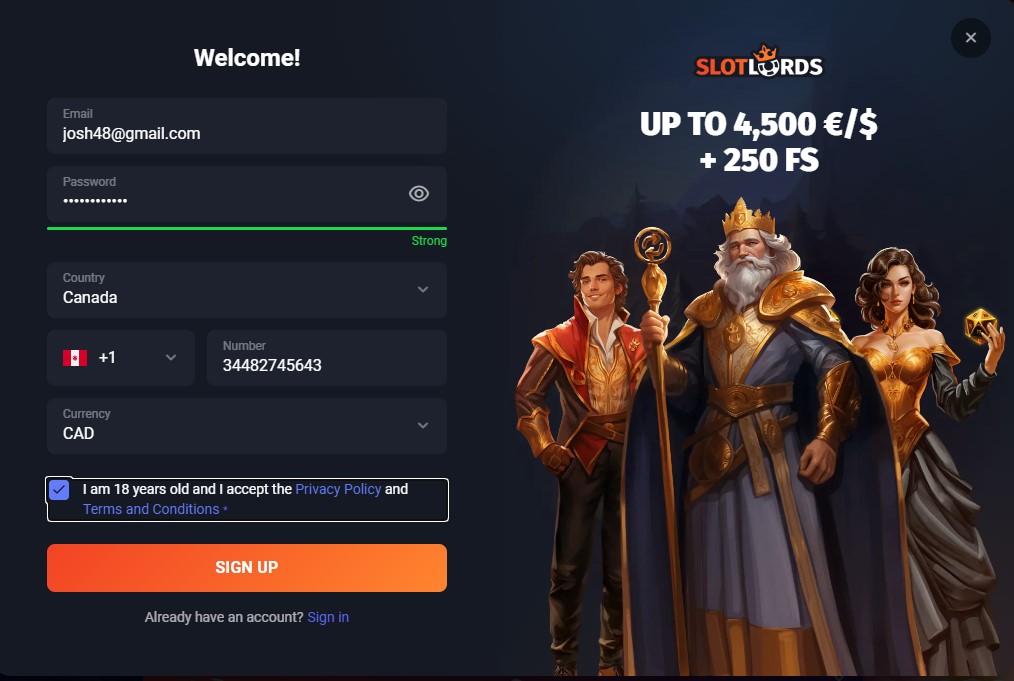Screen dimensions: 1014x681
Task: Click the SIGN UP button
Action: click(x=247, y=567)
